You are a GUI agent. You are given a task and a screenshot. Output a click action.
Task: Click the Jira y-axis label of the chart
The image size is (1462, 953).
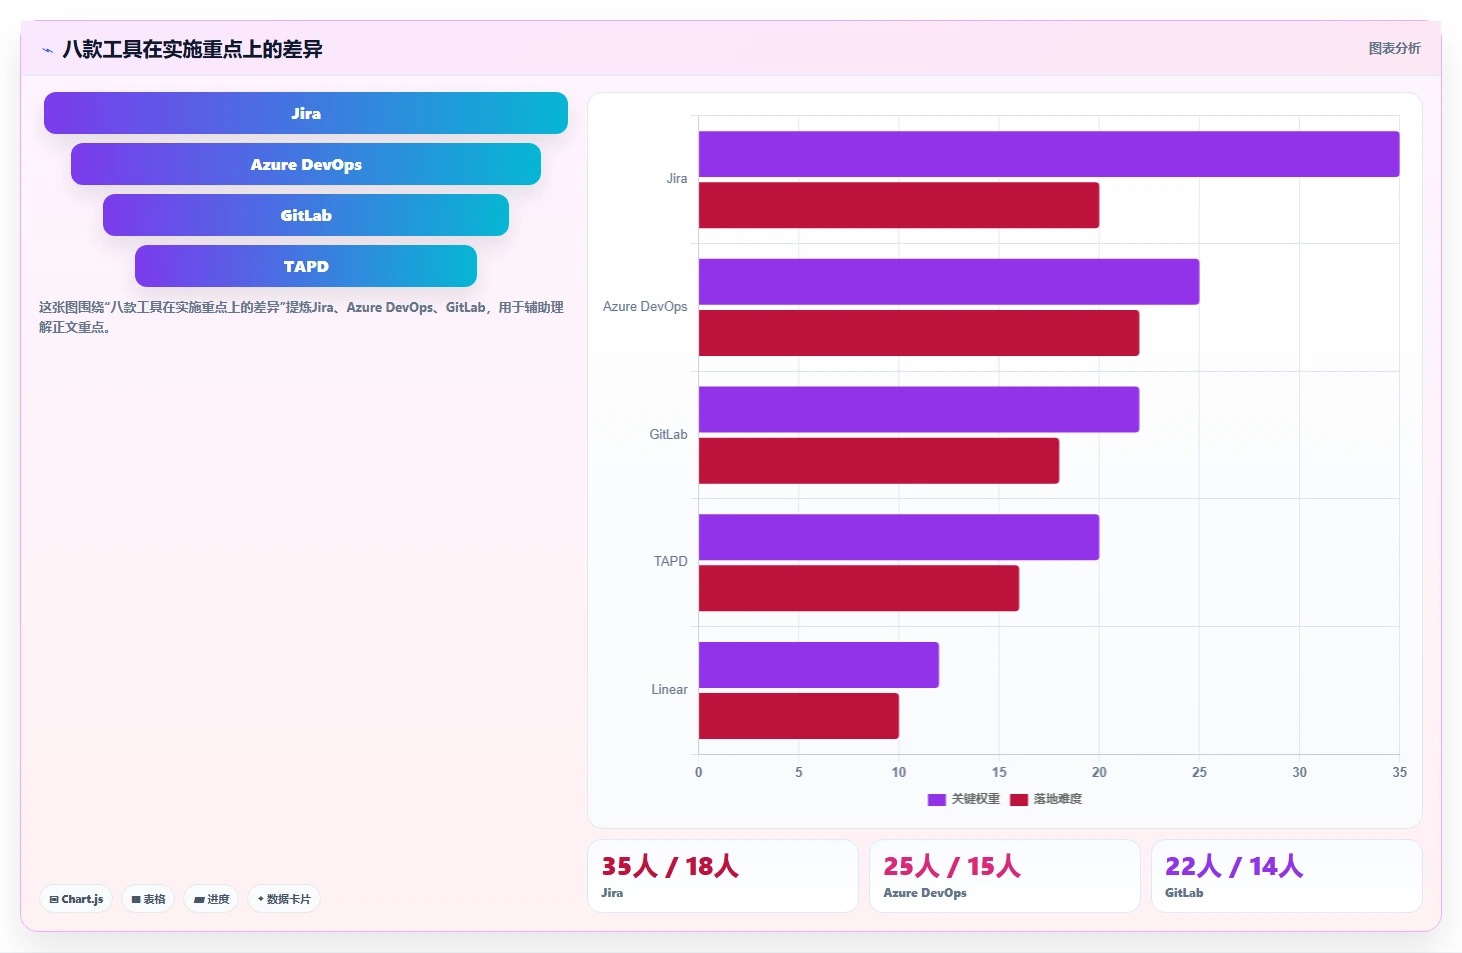coord(677,179)
